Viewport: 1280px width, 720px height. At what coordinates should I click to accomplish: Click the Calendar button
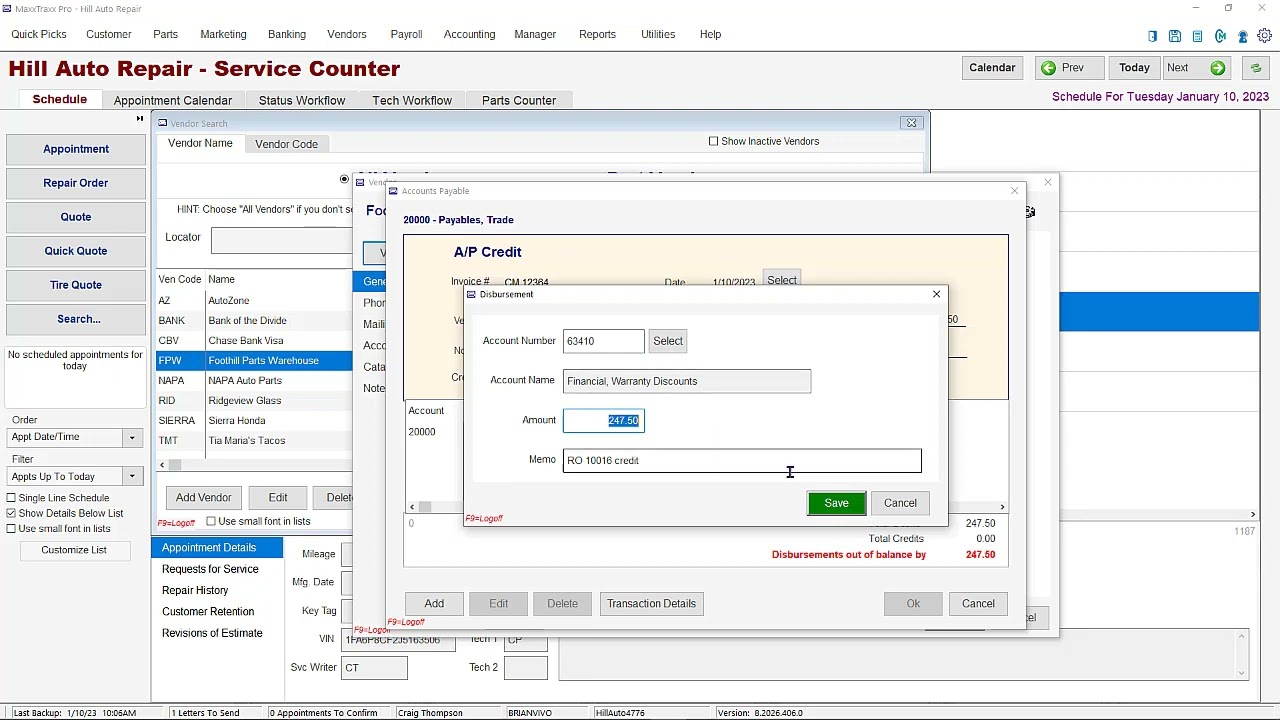click(x=992, y=68)
